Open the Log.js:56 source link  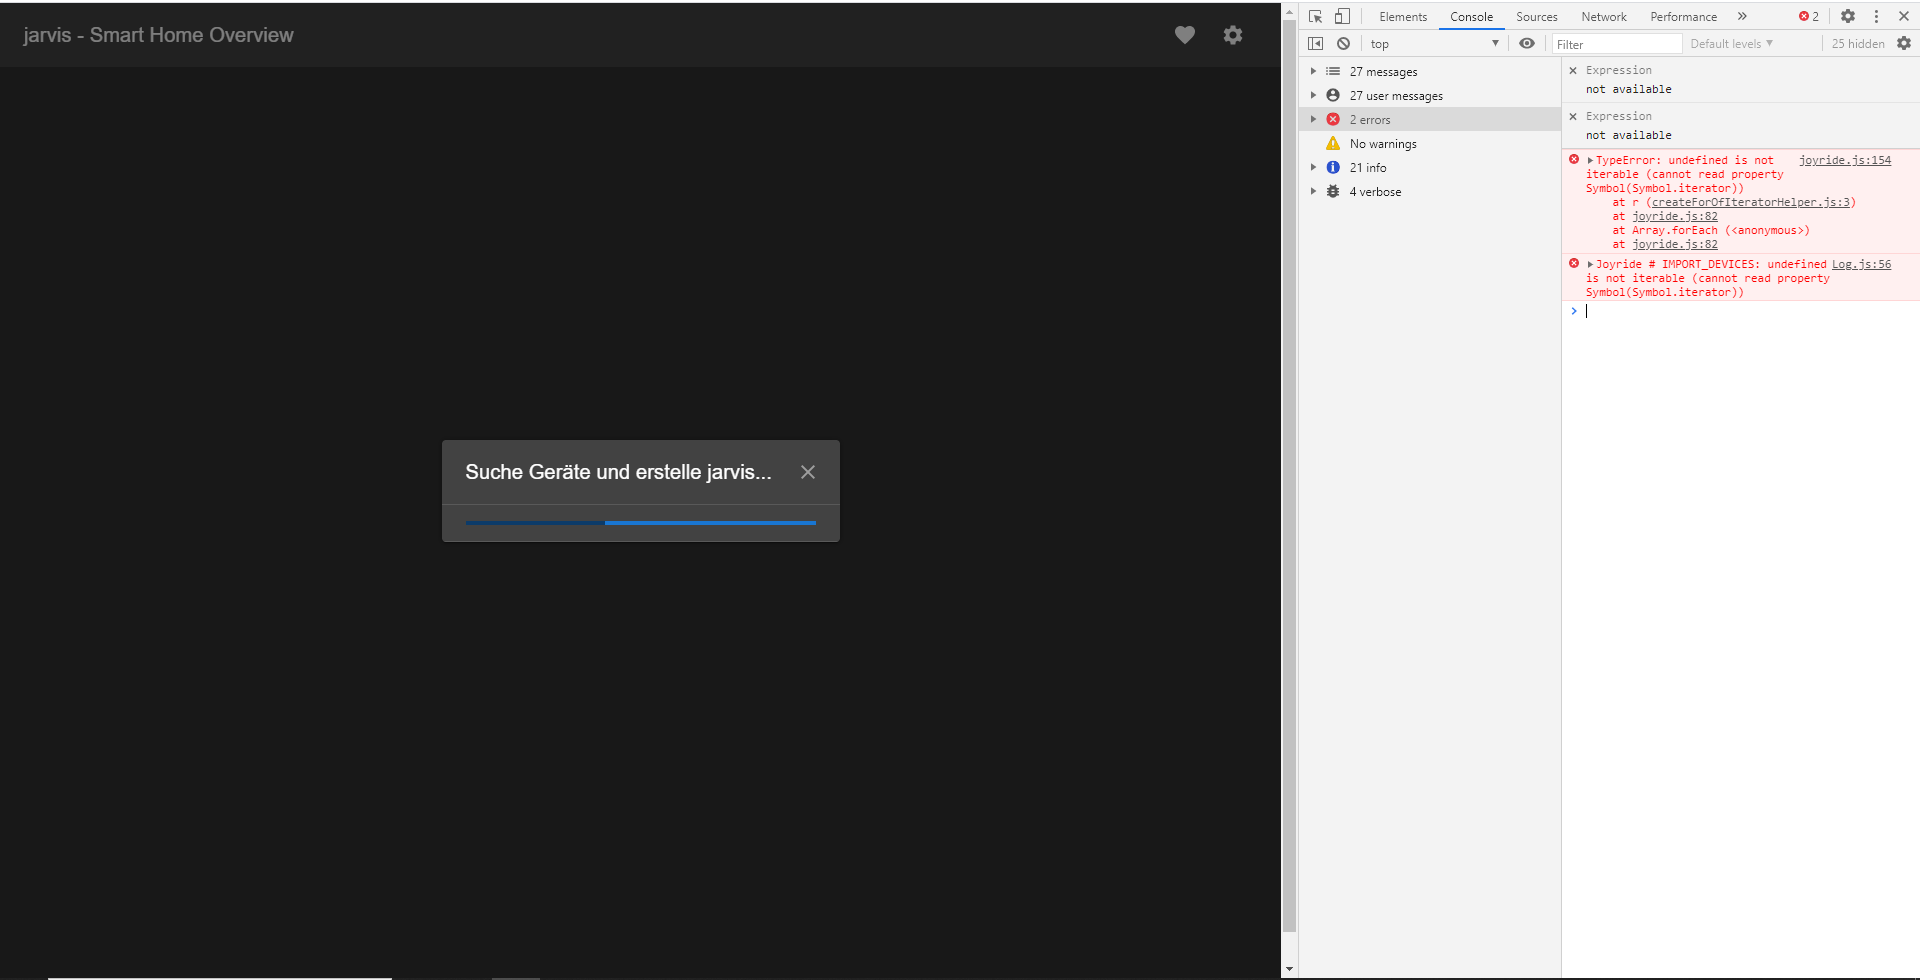coord(1861,265)
